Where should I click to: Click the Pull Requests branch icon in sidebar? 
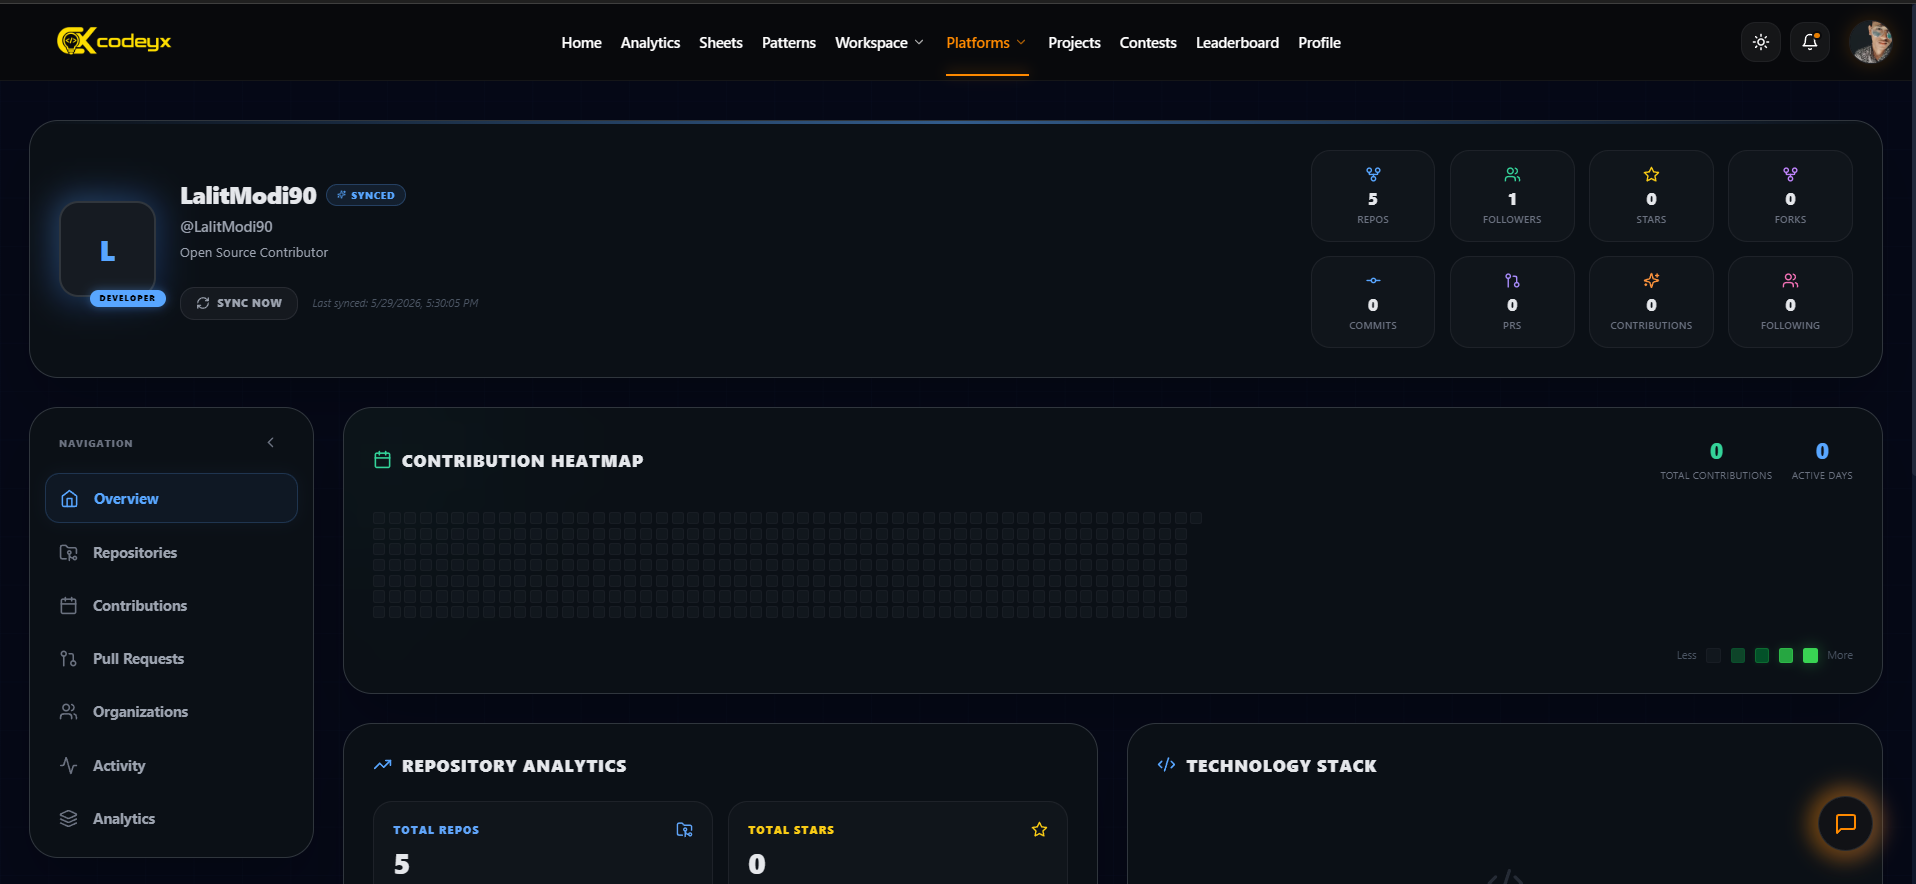68,658
